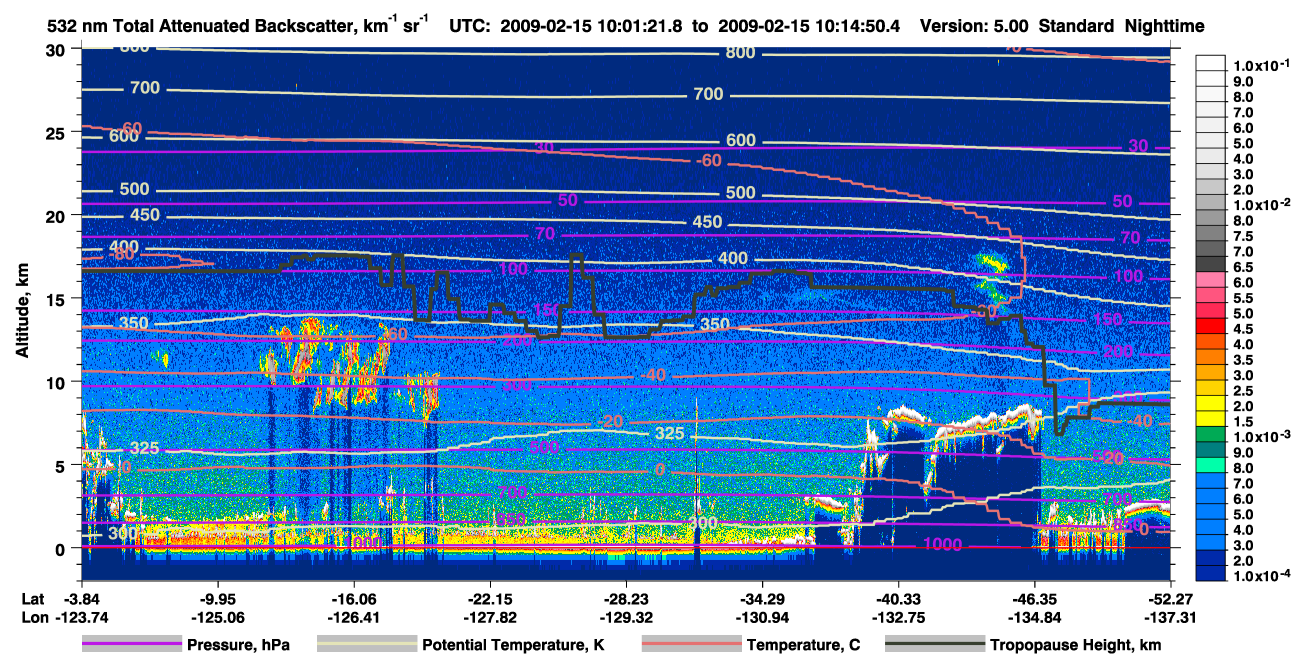
Task: Click the 'Potential Temperature, K' legend label
Action: click(513, 645)
